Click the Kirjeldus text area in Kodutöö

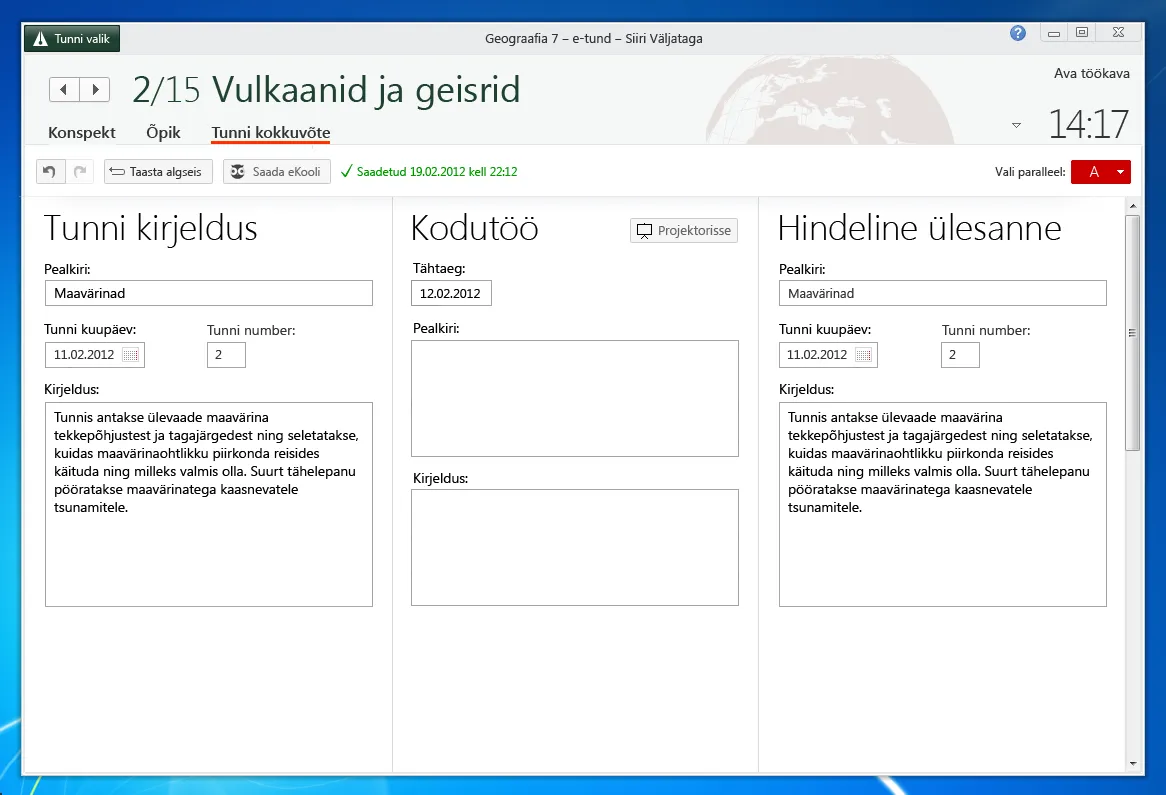pyautogui.click(x=575, y=547)
